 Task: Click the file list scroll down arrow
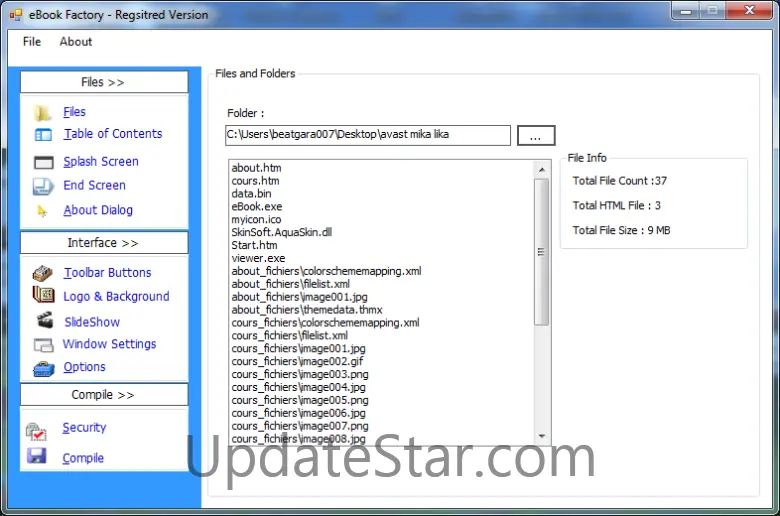click(x=542, y=436)
